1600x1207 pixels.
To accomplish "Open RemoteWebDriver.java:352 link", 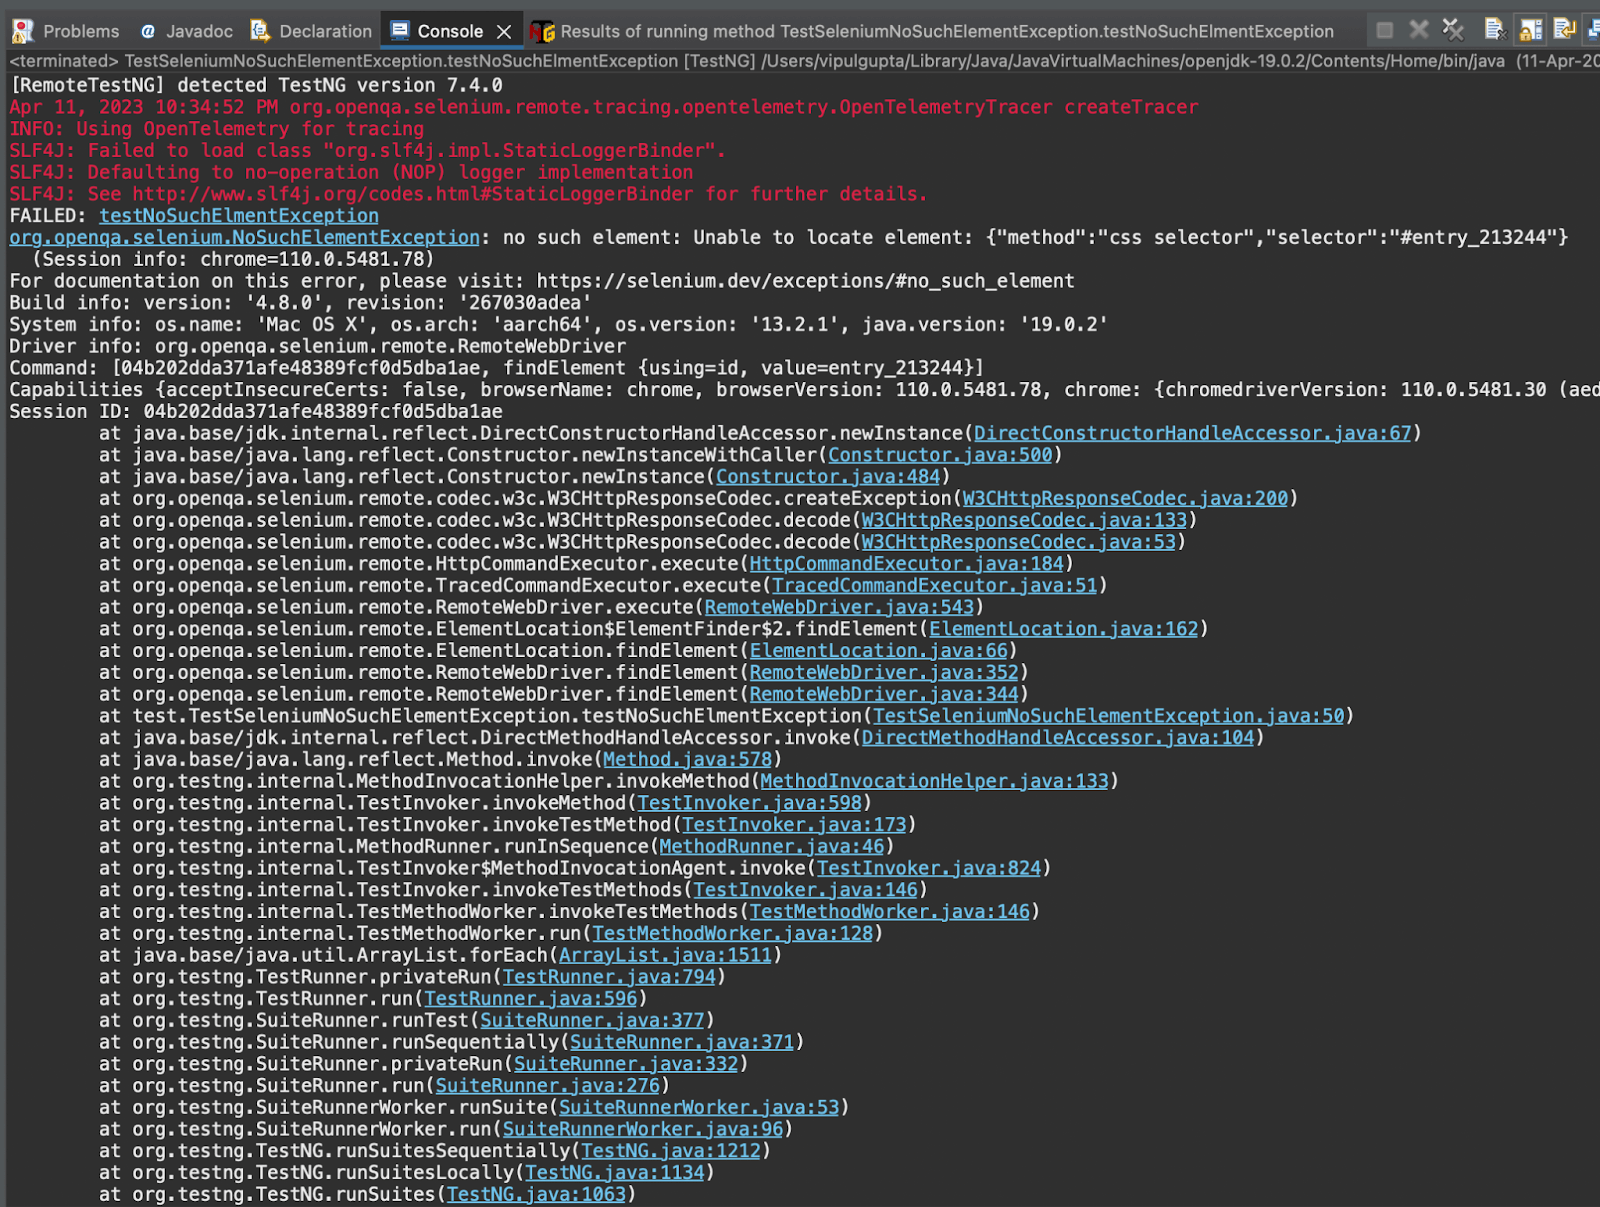I will pyautogui.click(x=884, y=672).
